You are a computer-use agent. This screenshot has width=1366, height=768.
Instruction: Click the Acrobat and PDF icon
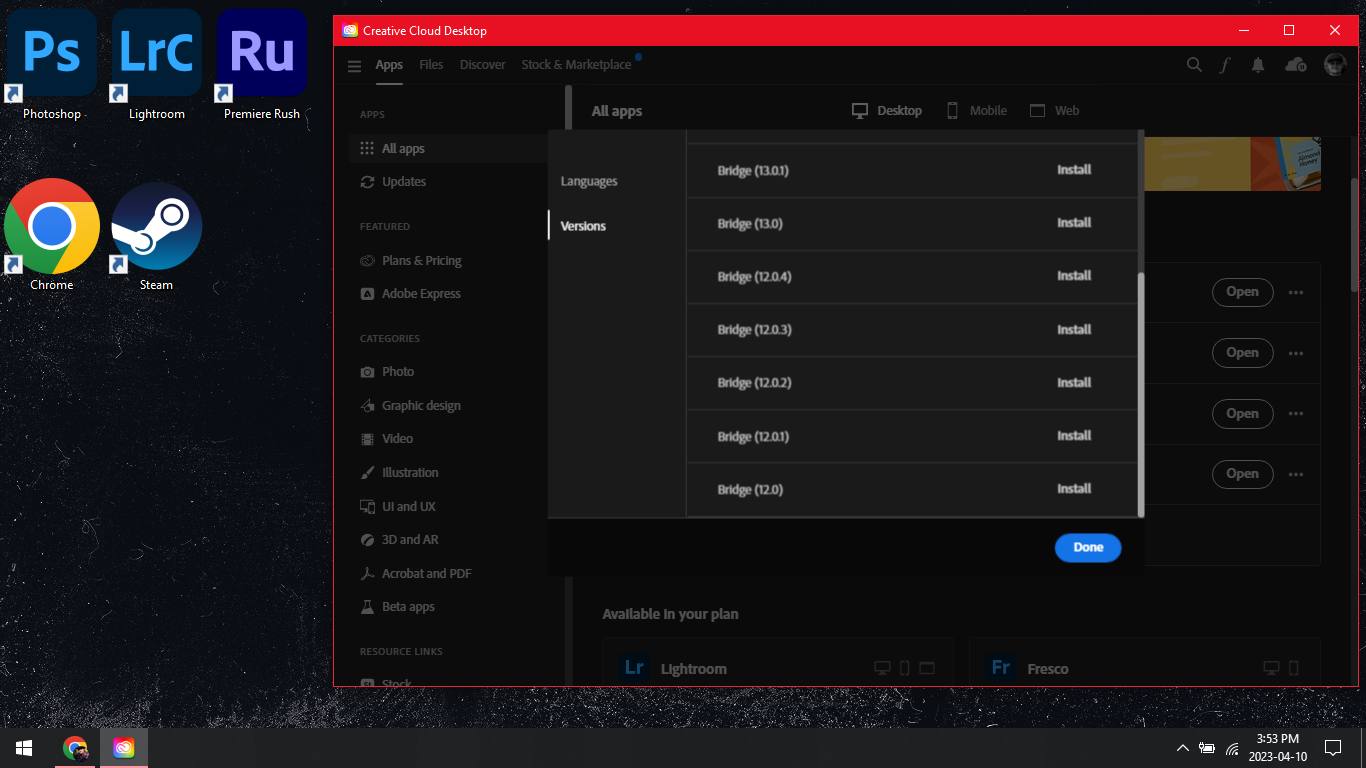tap(367, 574)
